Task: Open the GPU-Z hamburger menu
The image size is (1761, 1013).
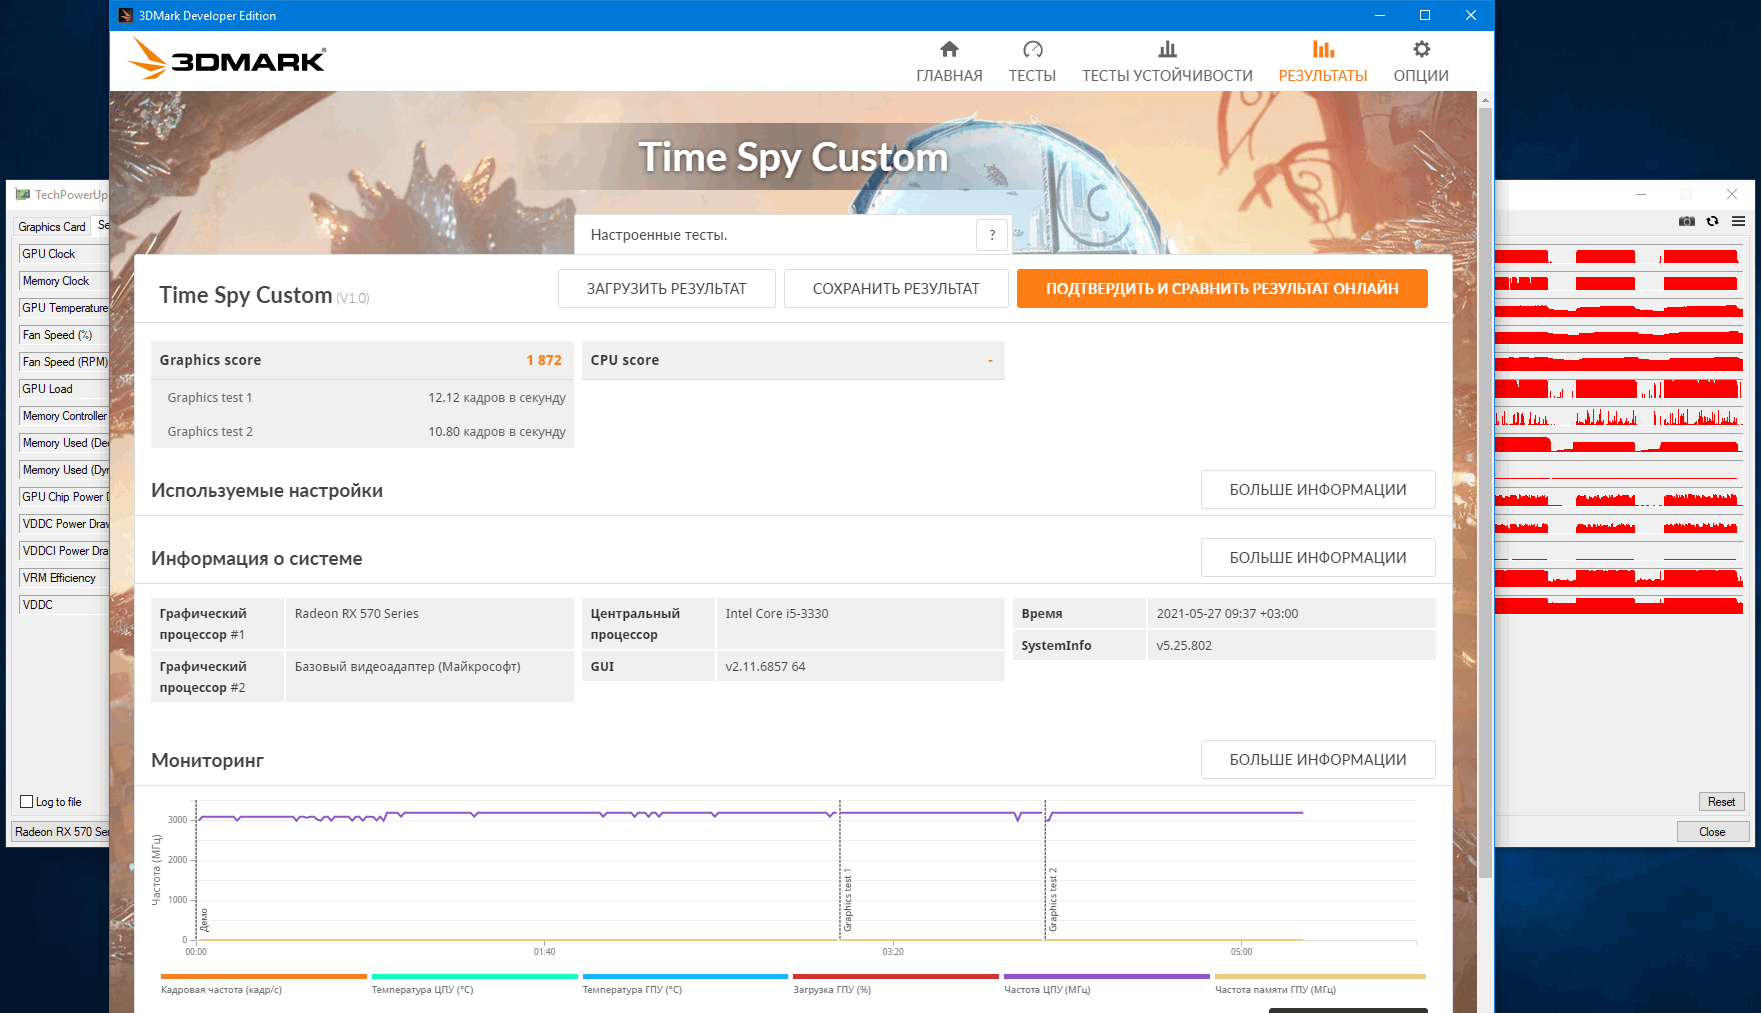Action: point(1739,221)
